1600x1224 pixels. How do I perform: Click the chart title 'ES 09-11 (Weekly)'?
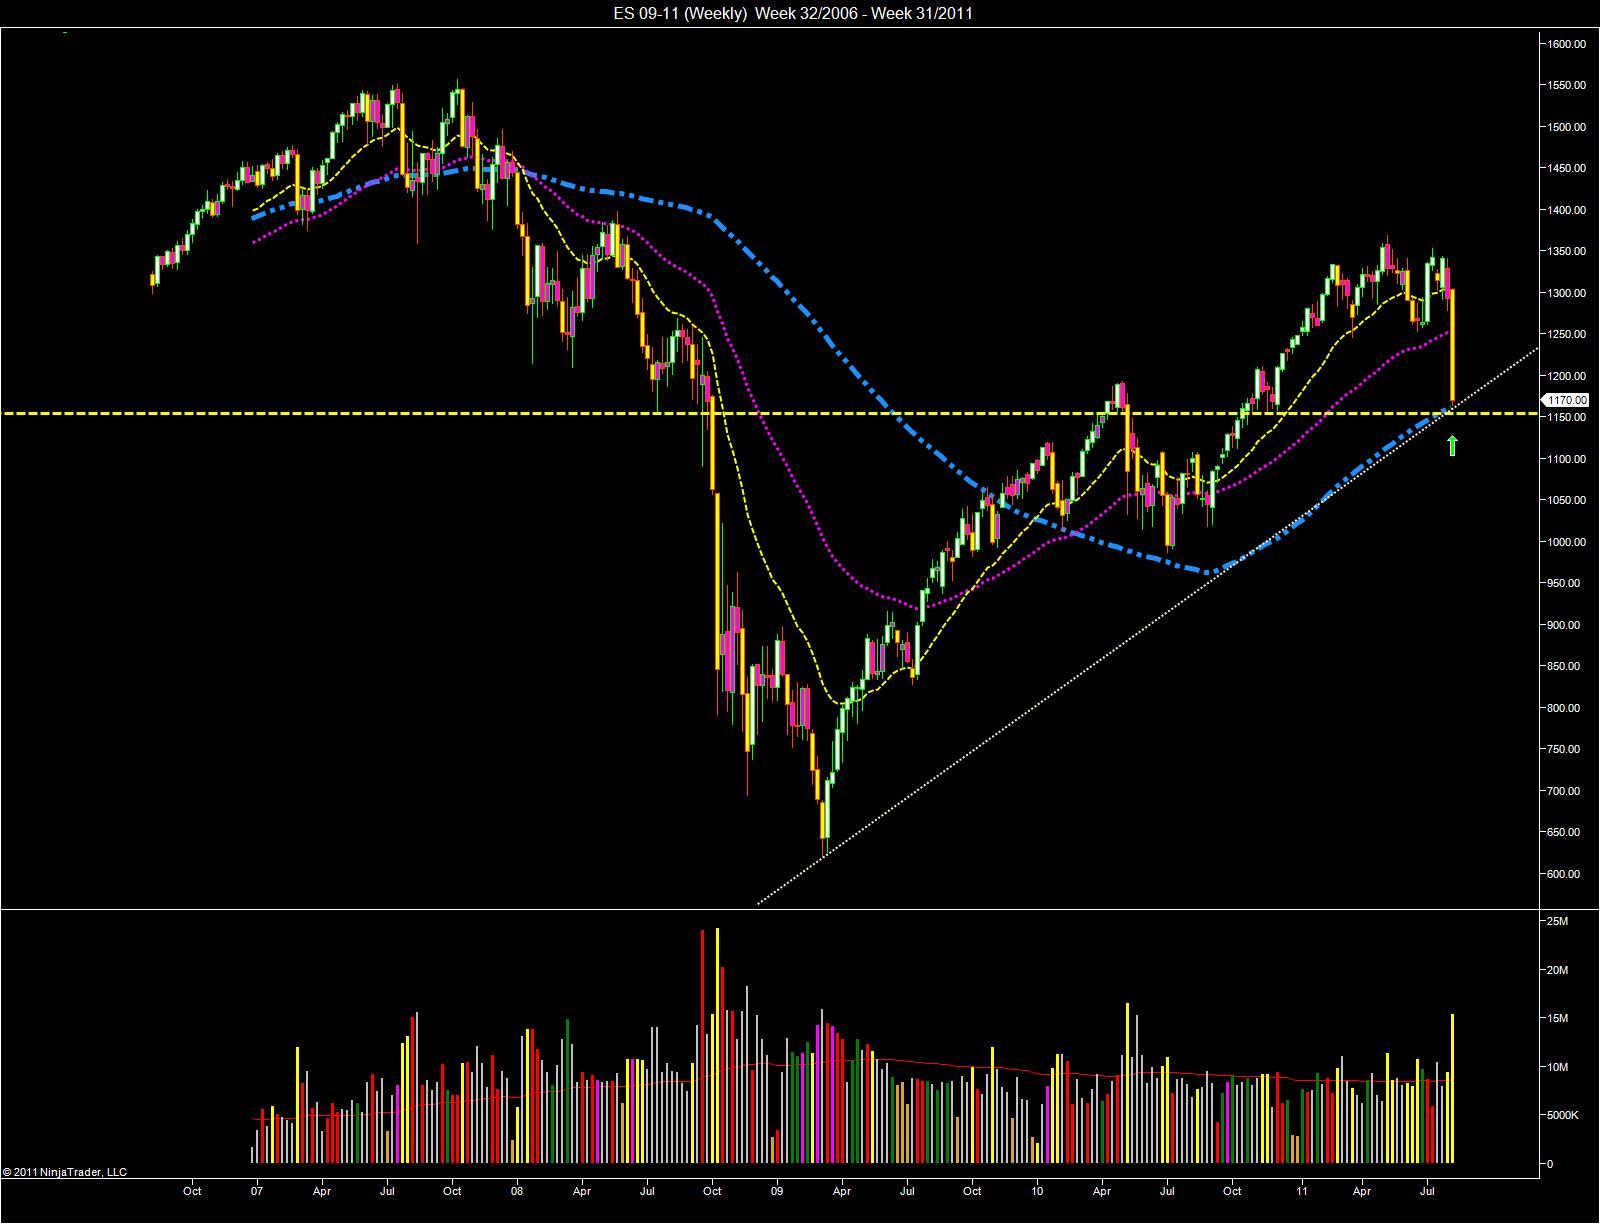coord(680,13)
